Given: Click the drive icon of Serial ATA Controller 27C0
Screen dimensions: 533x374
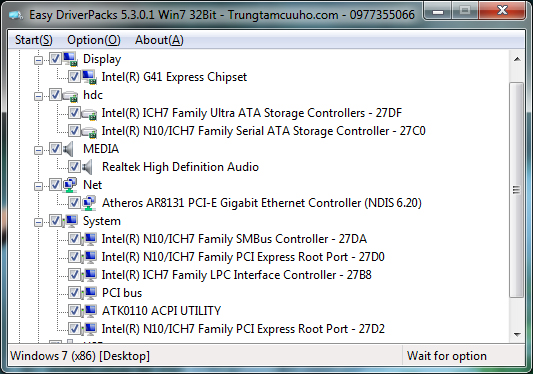Looking at the screenshot, I should coord(89,132).
